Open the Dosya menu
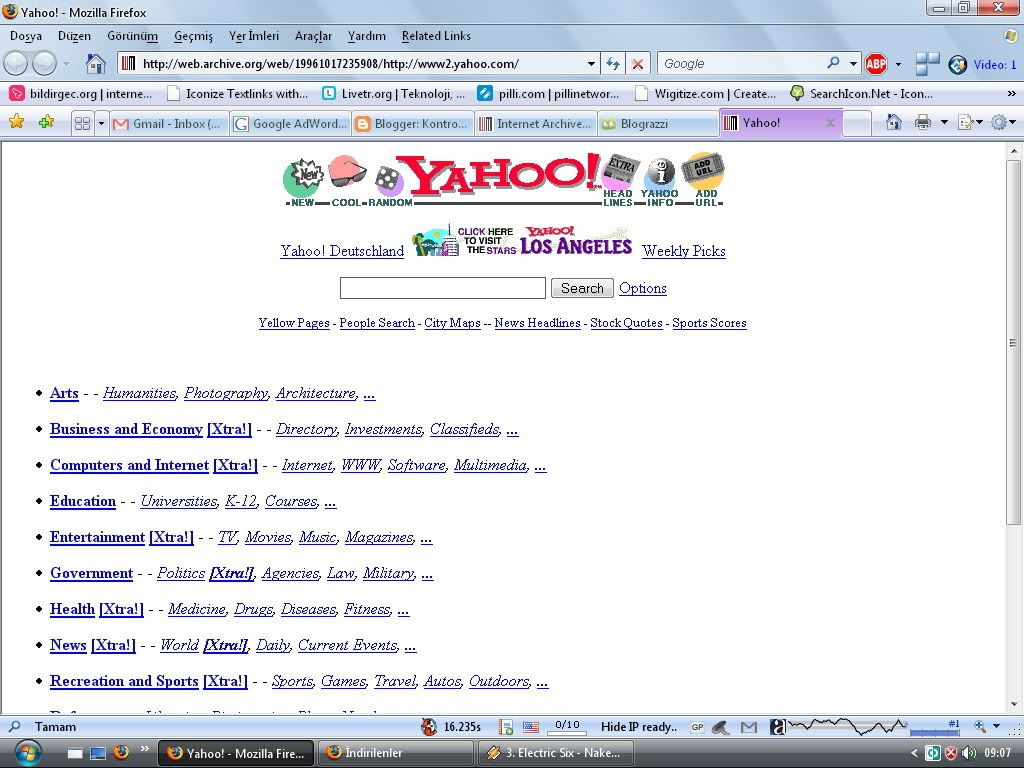Screen dimensions: 1024x768 [26, 36]
